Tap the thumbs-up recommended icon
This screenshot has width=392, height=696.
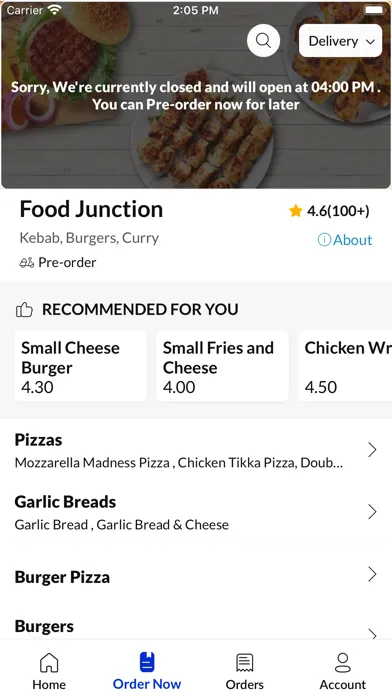click(24, 309)
